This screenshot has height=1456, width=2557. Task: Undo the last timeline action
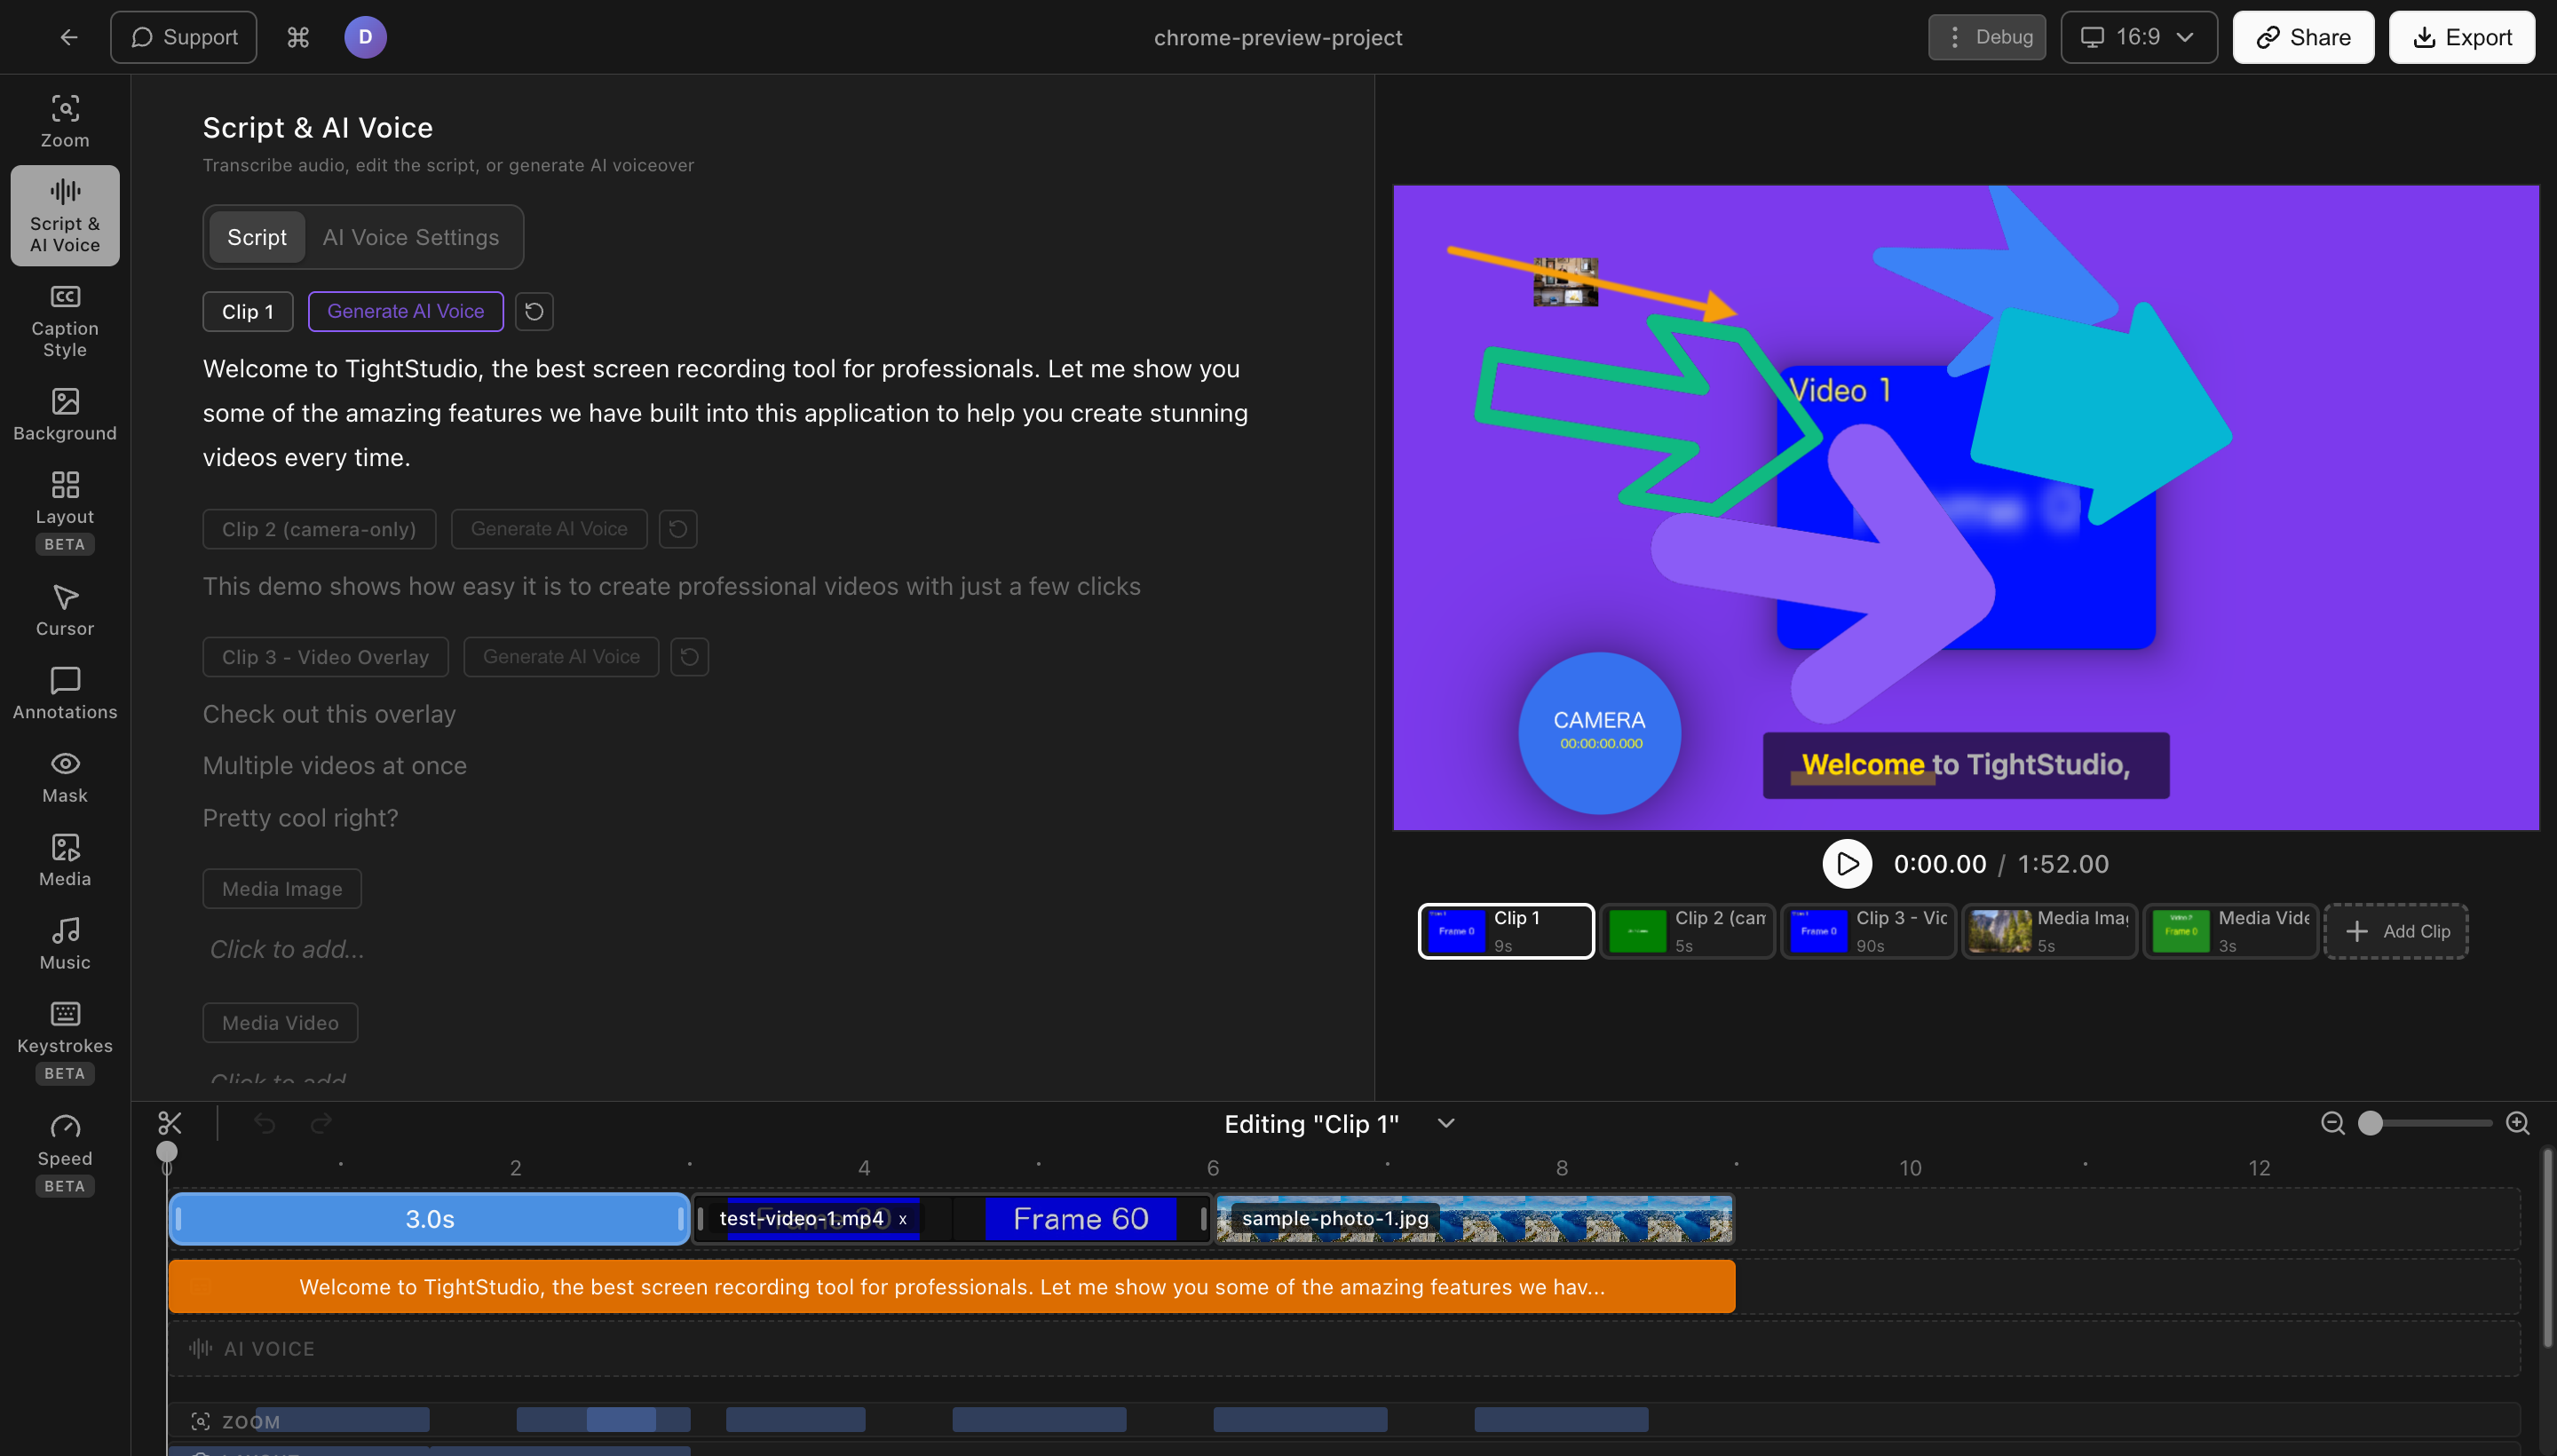coord(264,1123)
